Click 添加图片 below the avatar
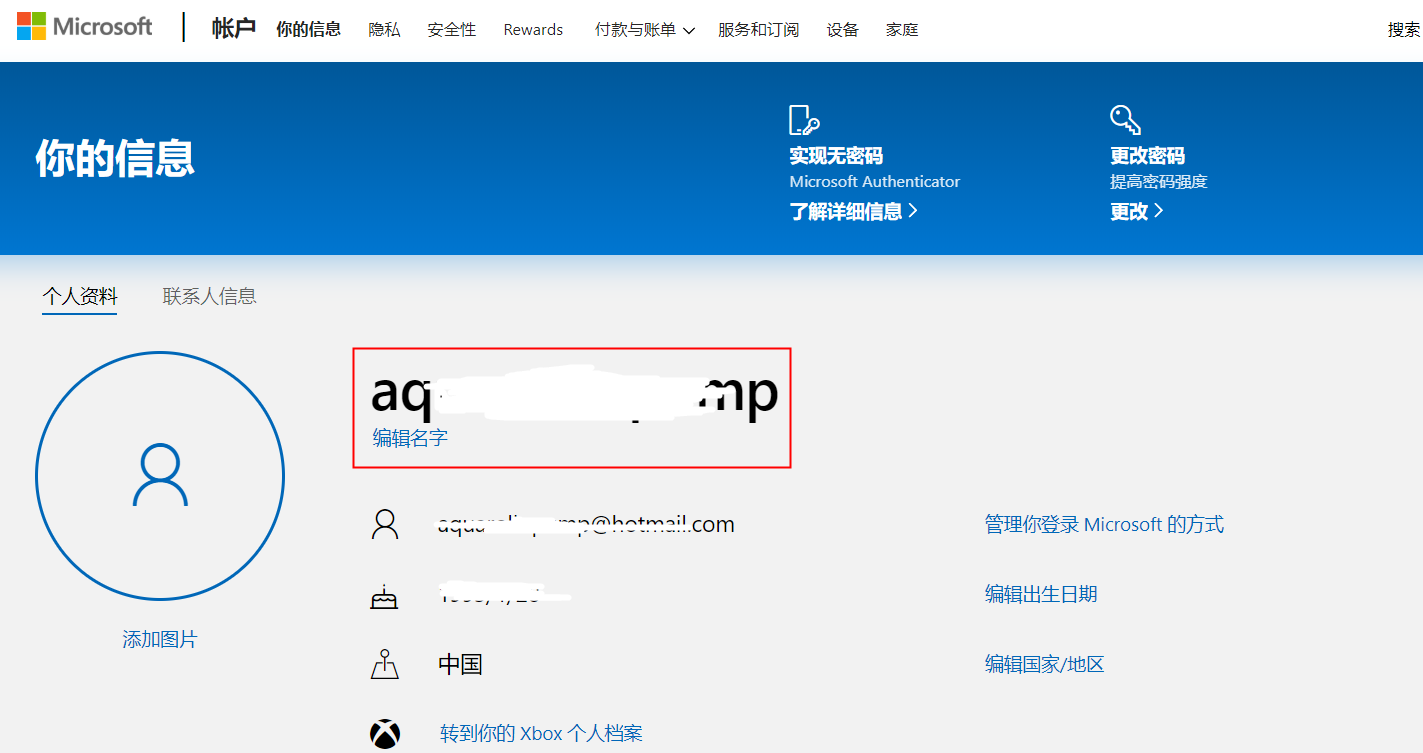 (x=159, y=639)
